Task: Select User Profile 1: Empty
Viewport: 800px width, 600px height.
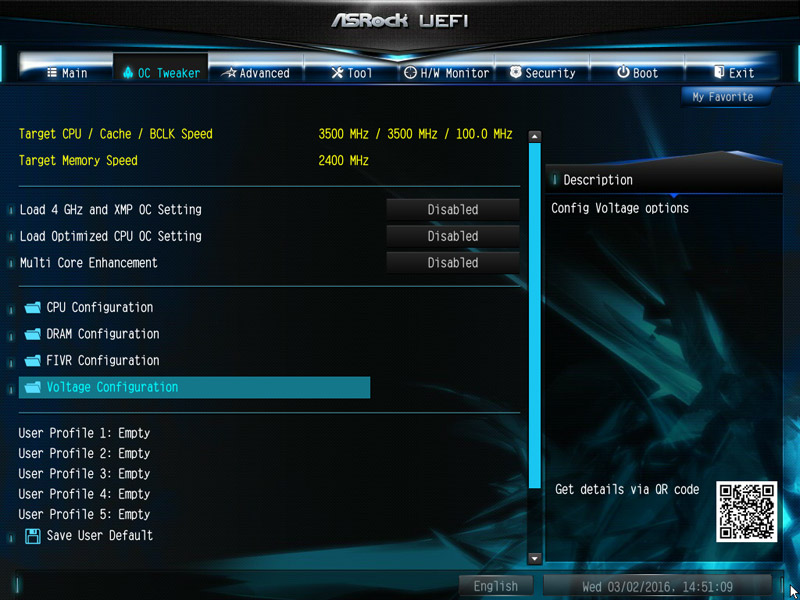Action: pyautogui.click(x=84, y=433)
